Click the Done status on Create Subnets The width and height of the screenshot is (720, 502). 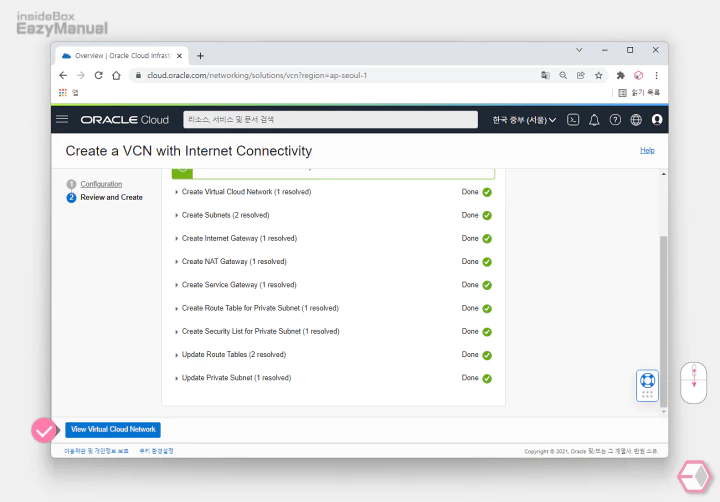470,215
